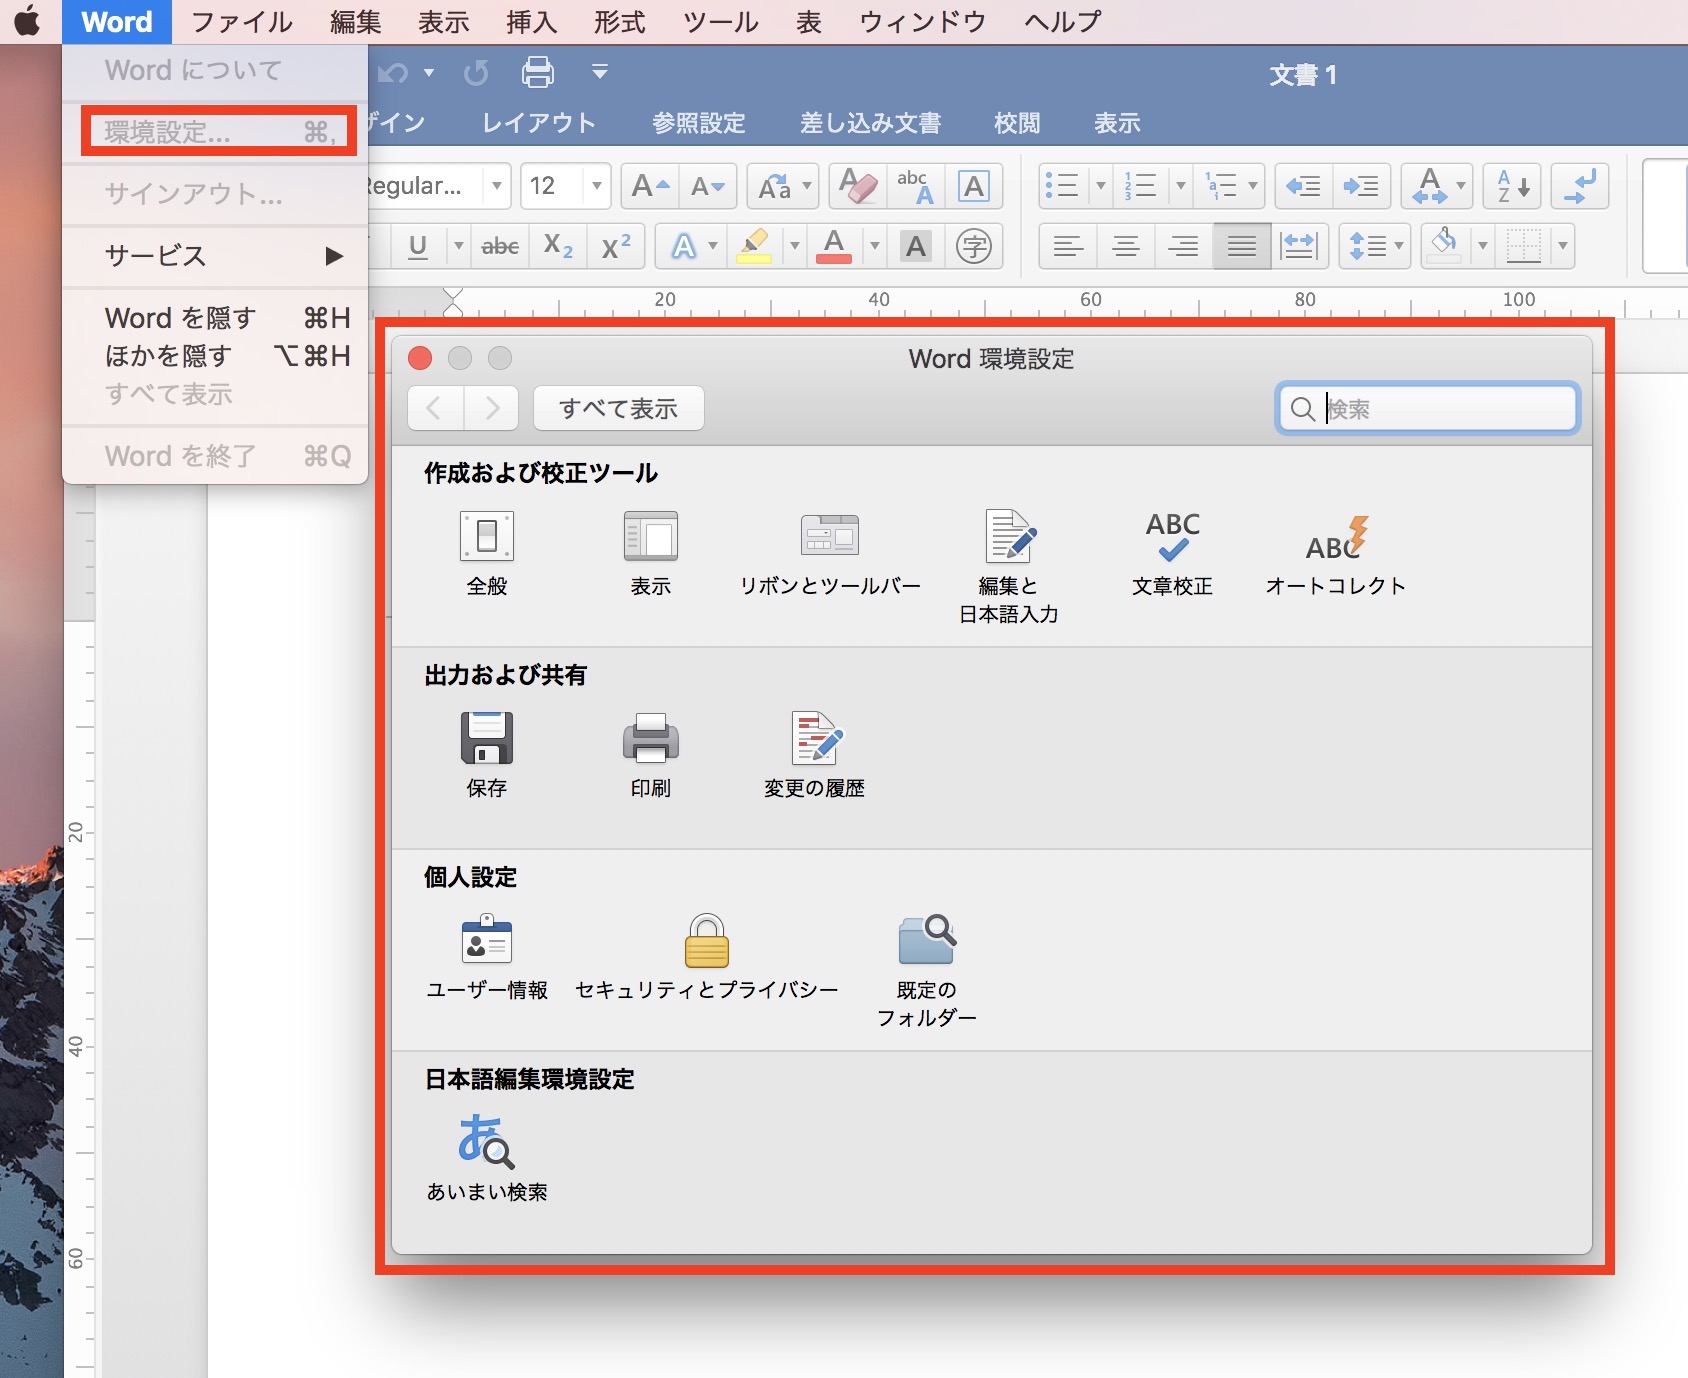Open the numbered list dropdown arrow
The image size is (1688, 1378).
click(1181, 186)
